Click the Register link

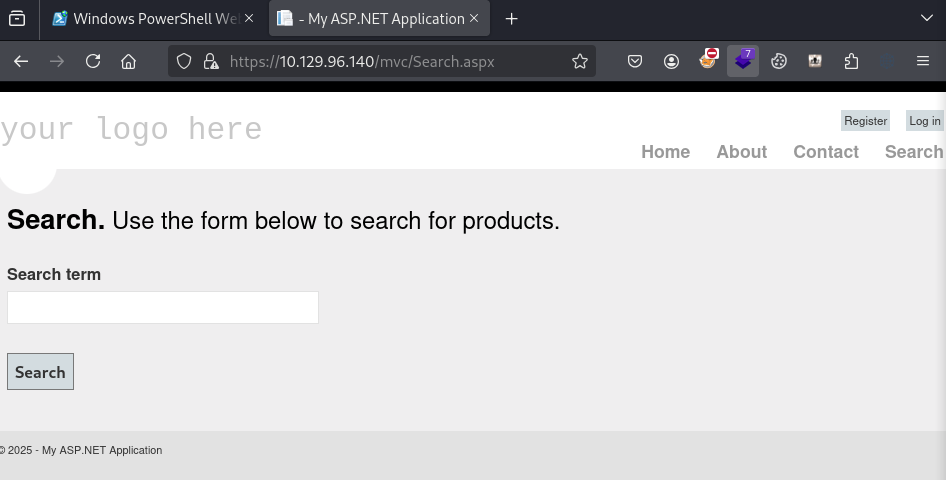(865, 121)
